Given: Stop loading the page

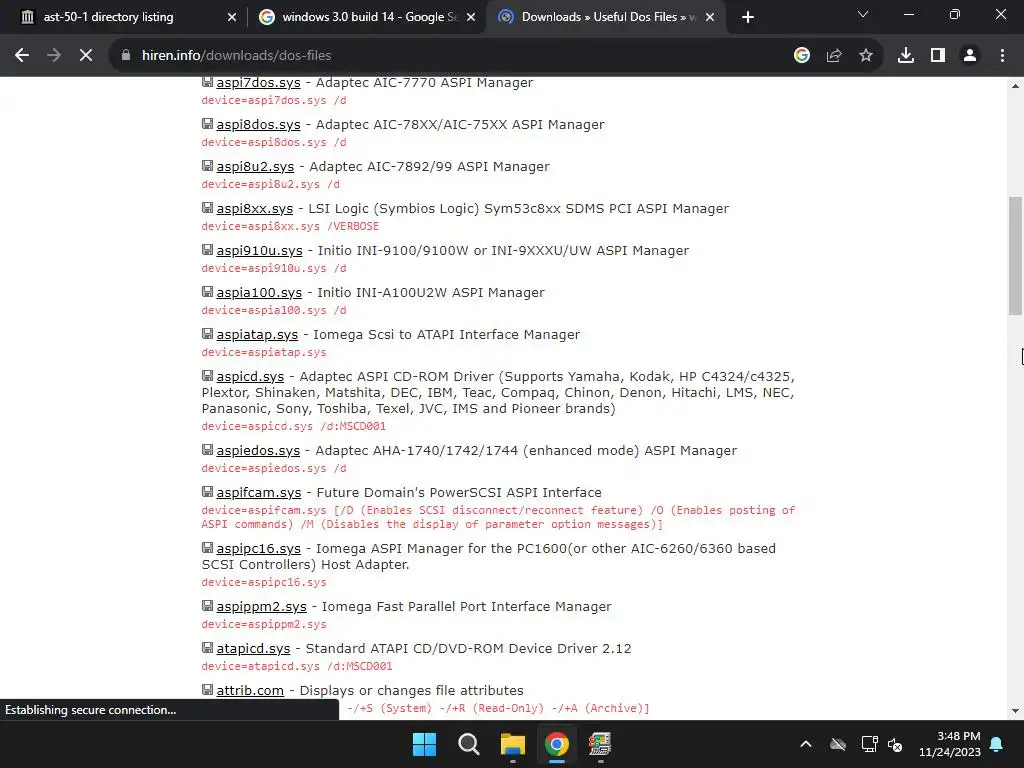Looking at the screenshot, I should click(x=86, y=56).
